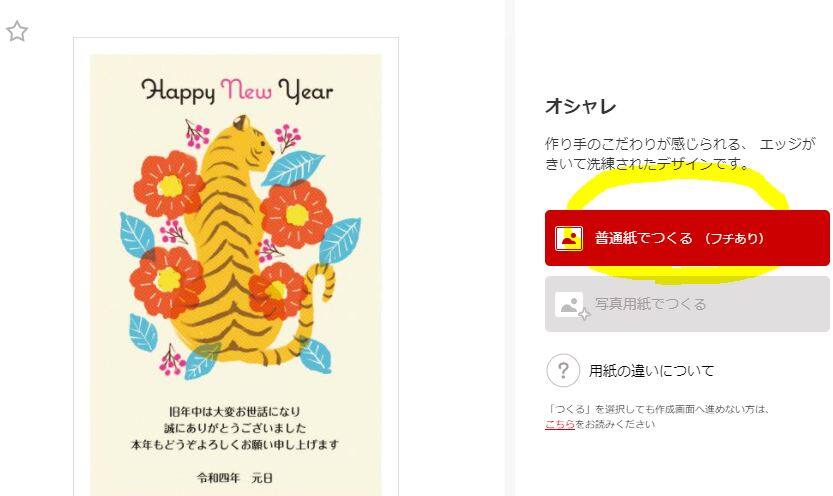Click the Happy New Year title on card
Screen dimensions: 833x496
coord(237,90)
